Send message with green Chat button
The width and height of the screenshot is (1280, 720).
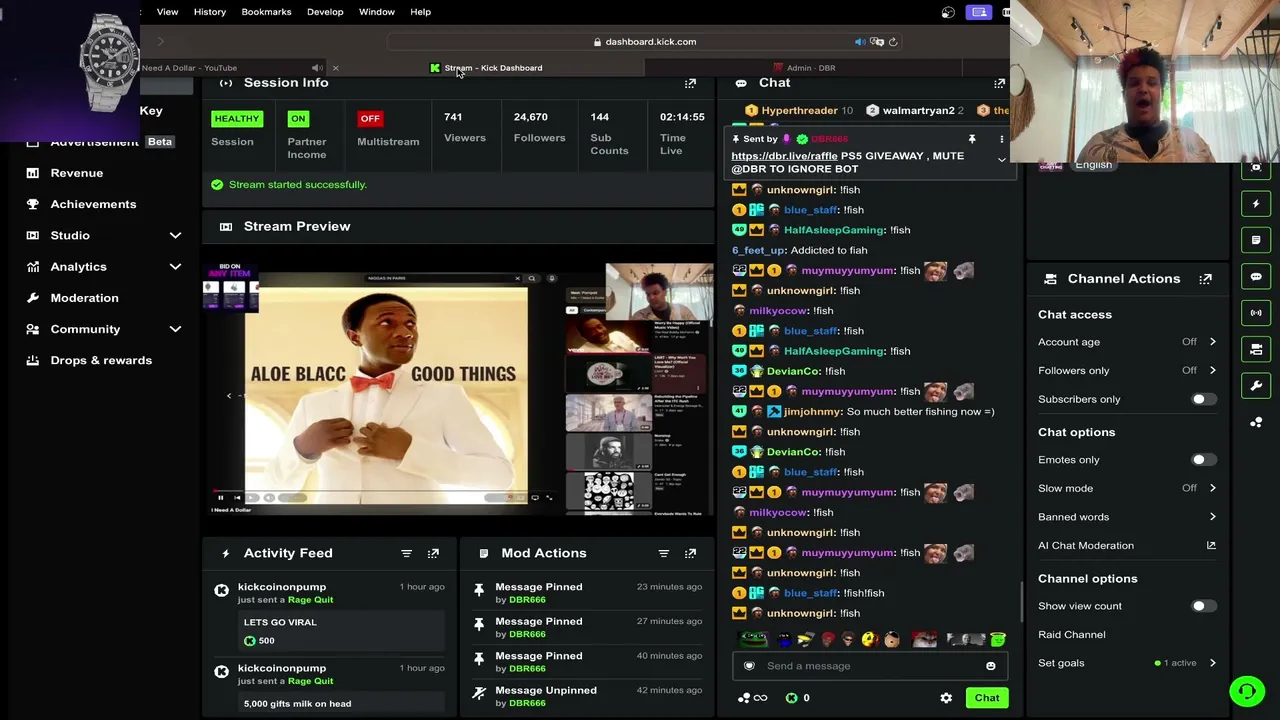pyautogui.click(x=987, y=698)
